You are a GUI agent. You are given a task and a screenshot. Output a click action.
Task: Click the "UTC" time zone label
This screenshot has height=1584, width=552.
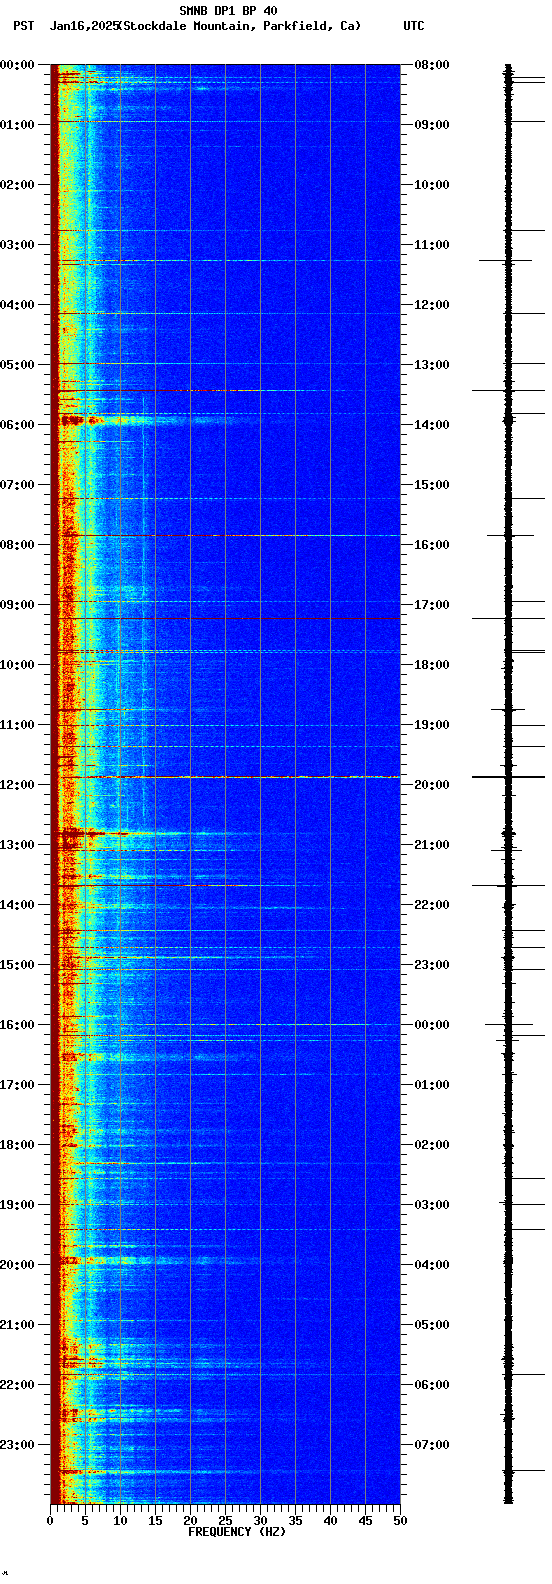414,26
